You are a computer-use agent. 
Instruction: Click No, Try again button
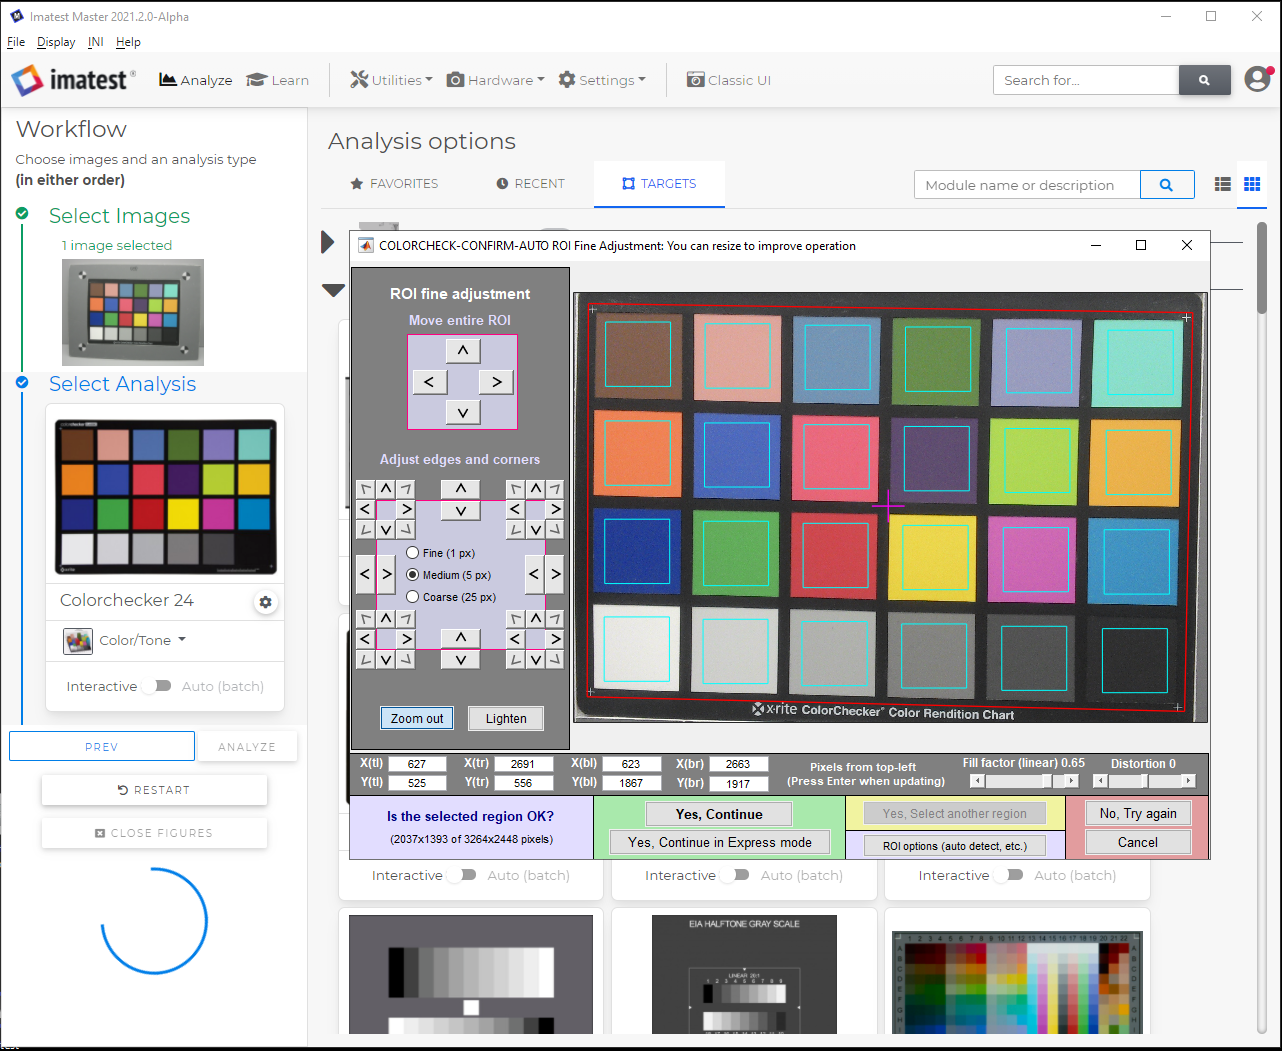pos(1138,813)
